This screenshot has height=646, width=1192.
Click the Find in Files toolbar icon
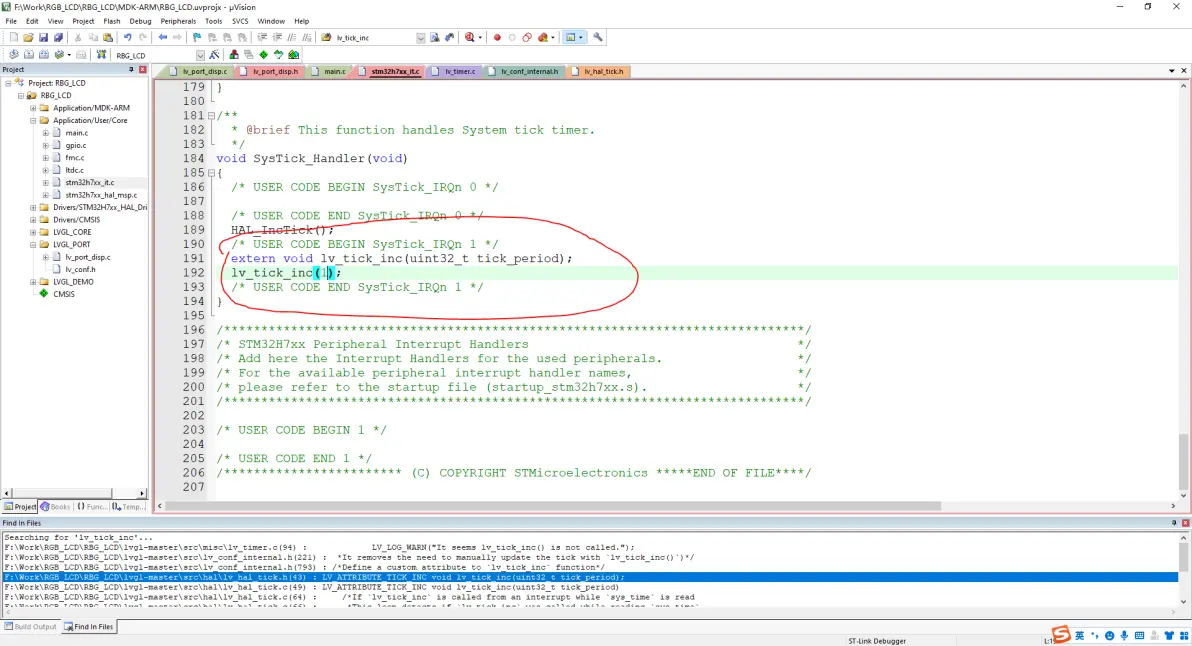pyautogui.click(x=435, y=38)
